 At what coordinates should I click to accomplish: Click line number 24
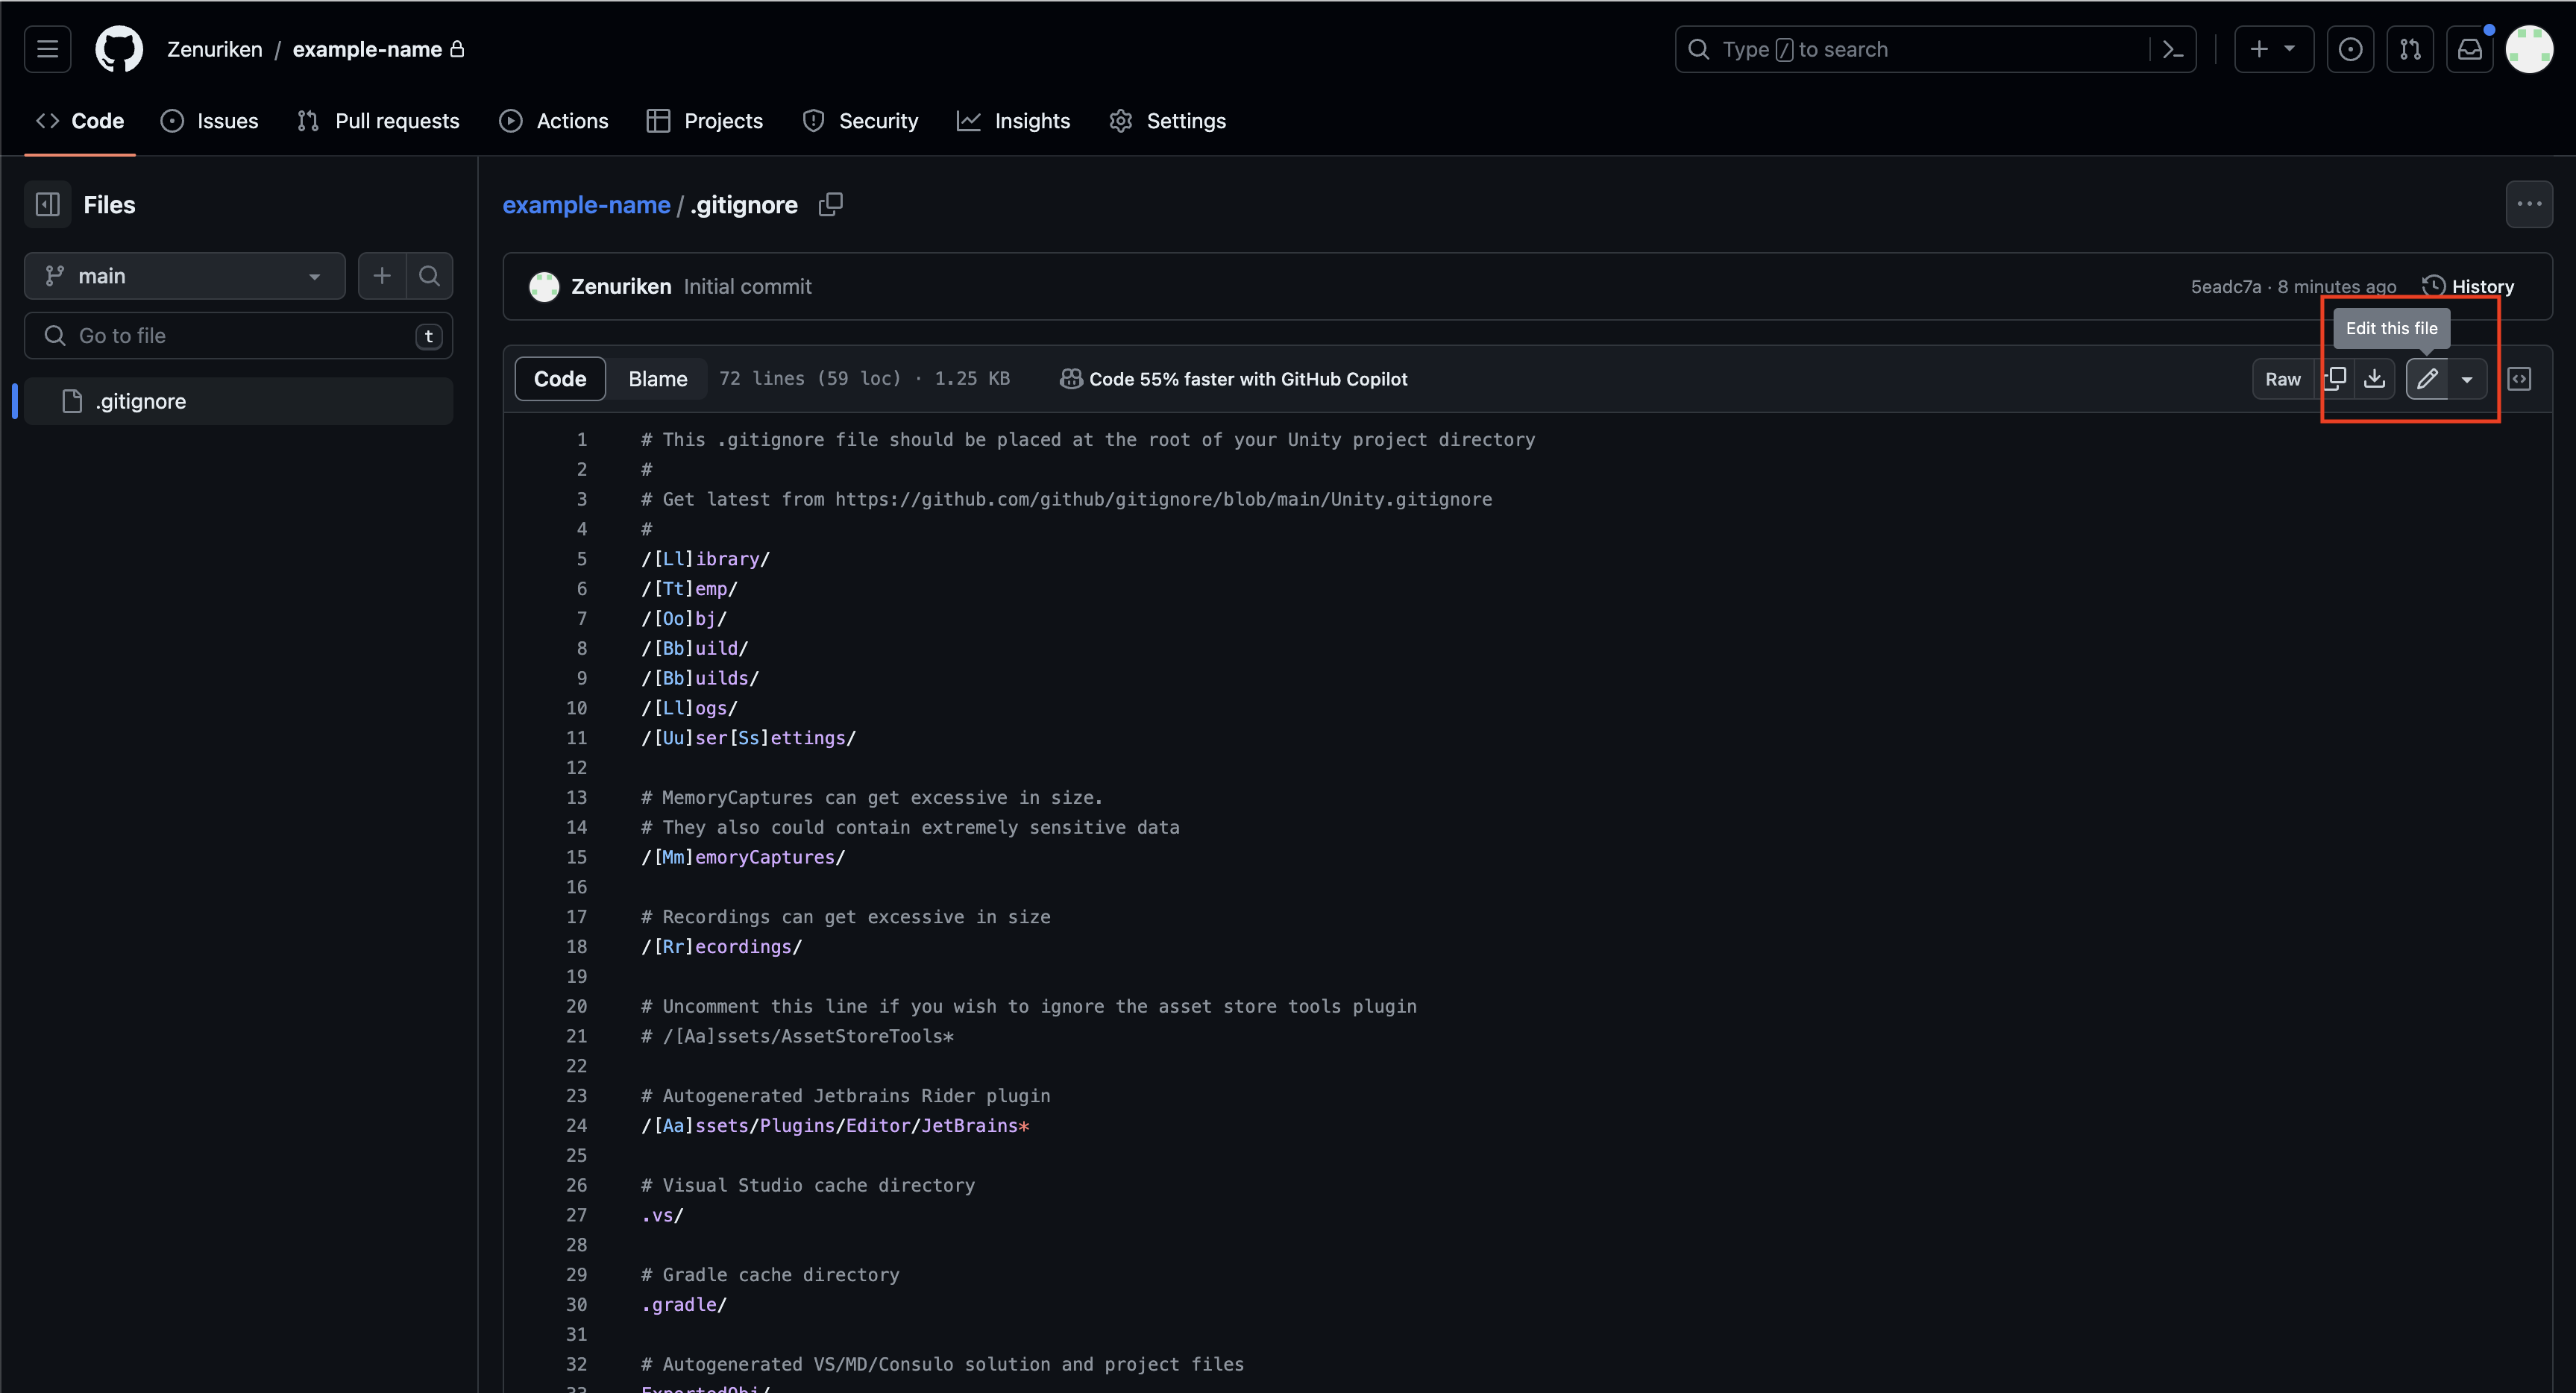click(577, 1126)
